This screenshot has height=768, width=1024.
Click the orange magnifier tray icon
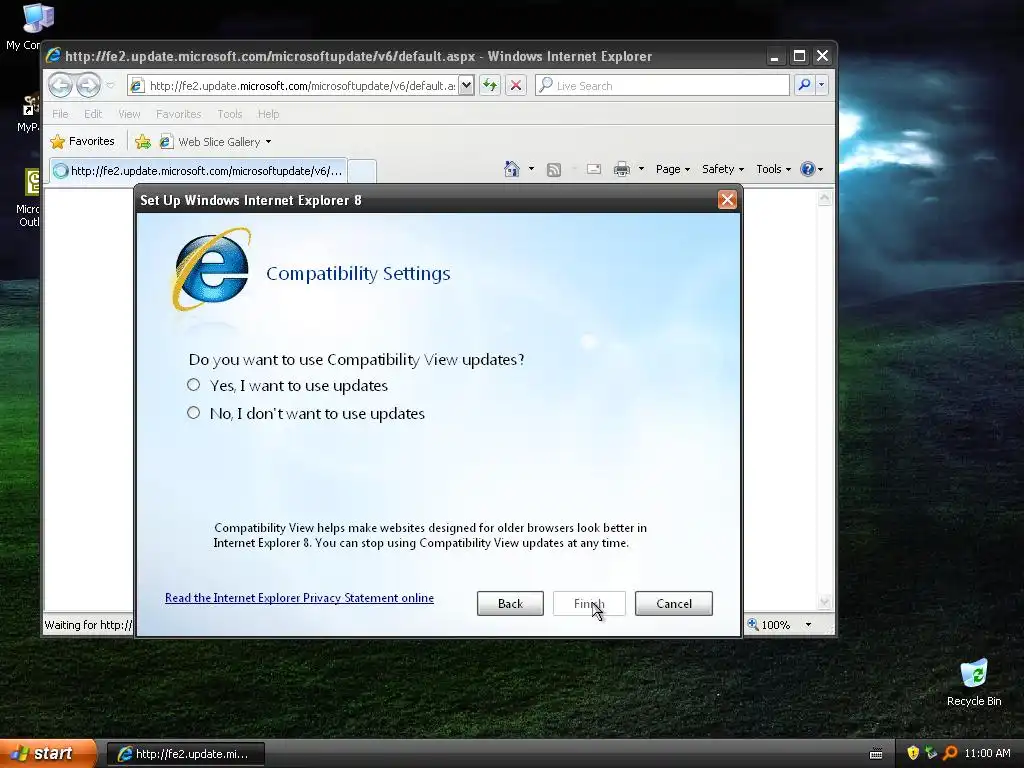tap(950, 753)
